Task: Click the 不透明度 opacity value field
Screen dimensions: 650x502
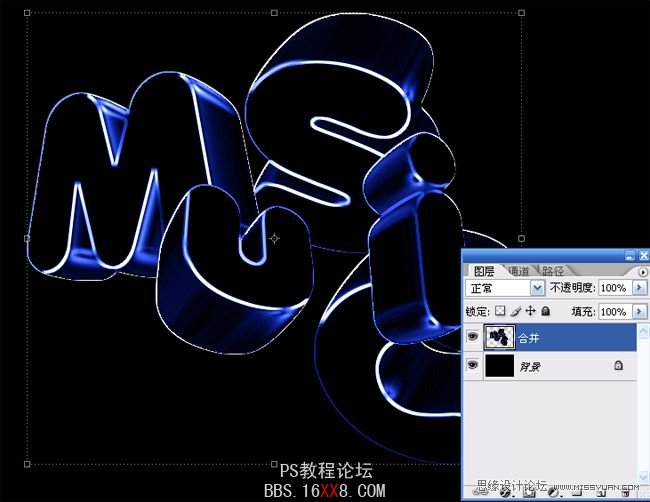Action: point(613,288)
